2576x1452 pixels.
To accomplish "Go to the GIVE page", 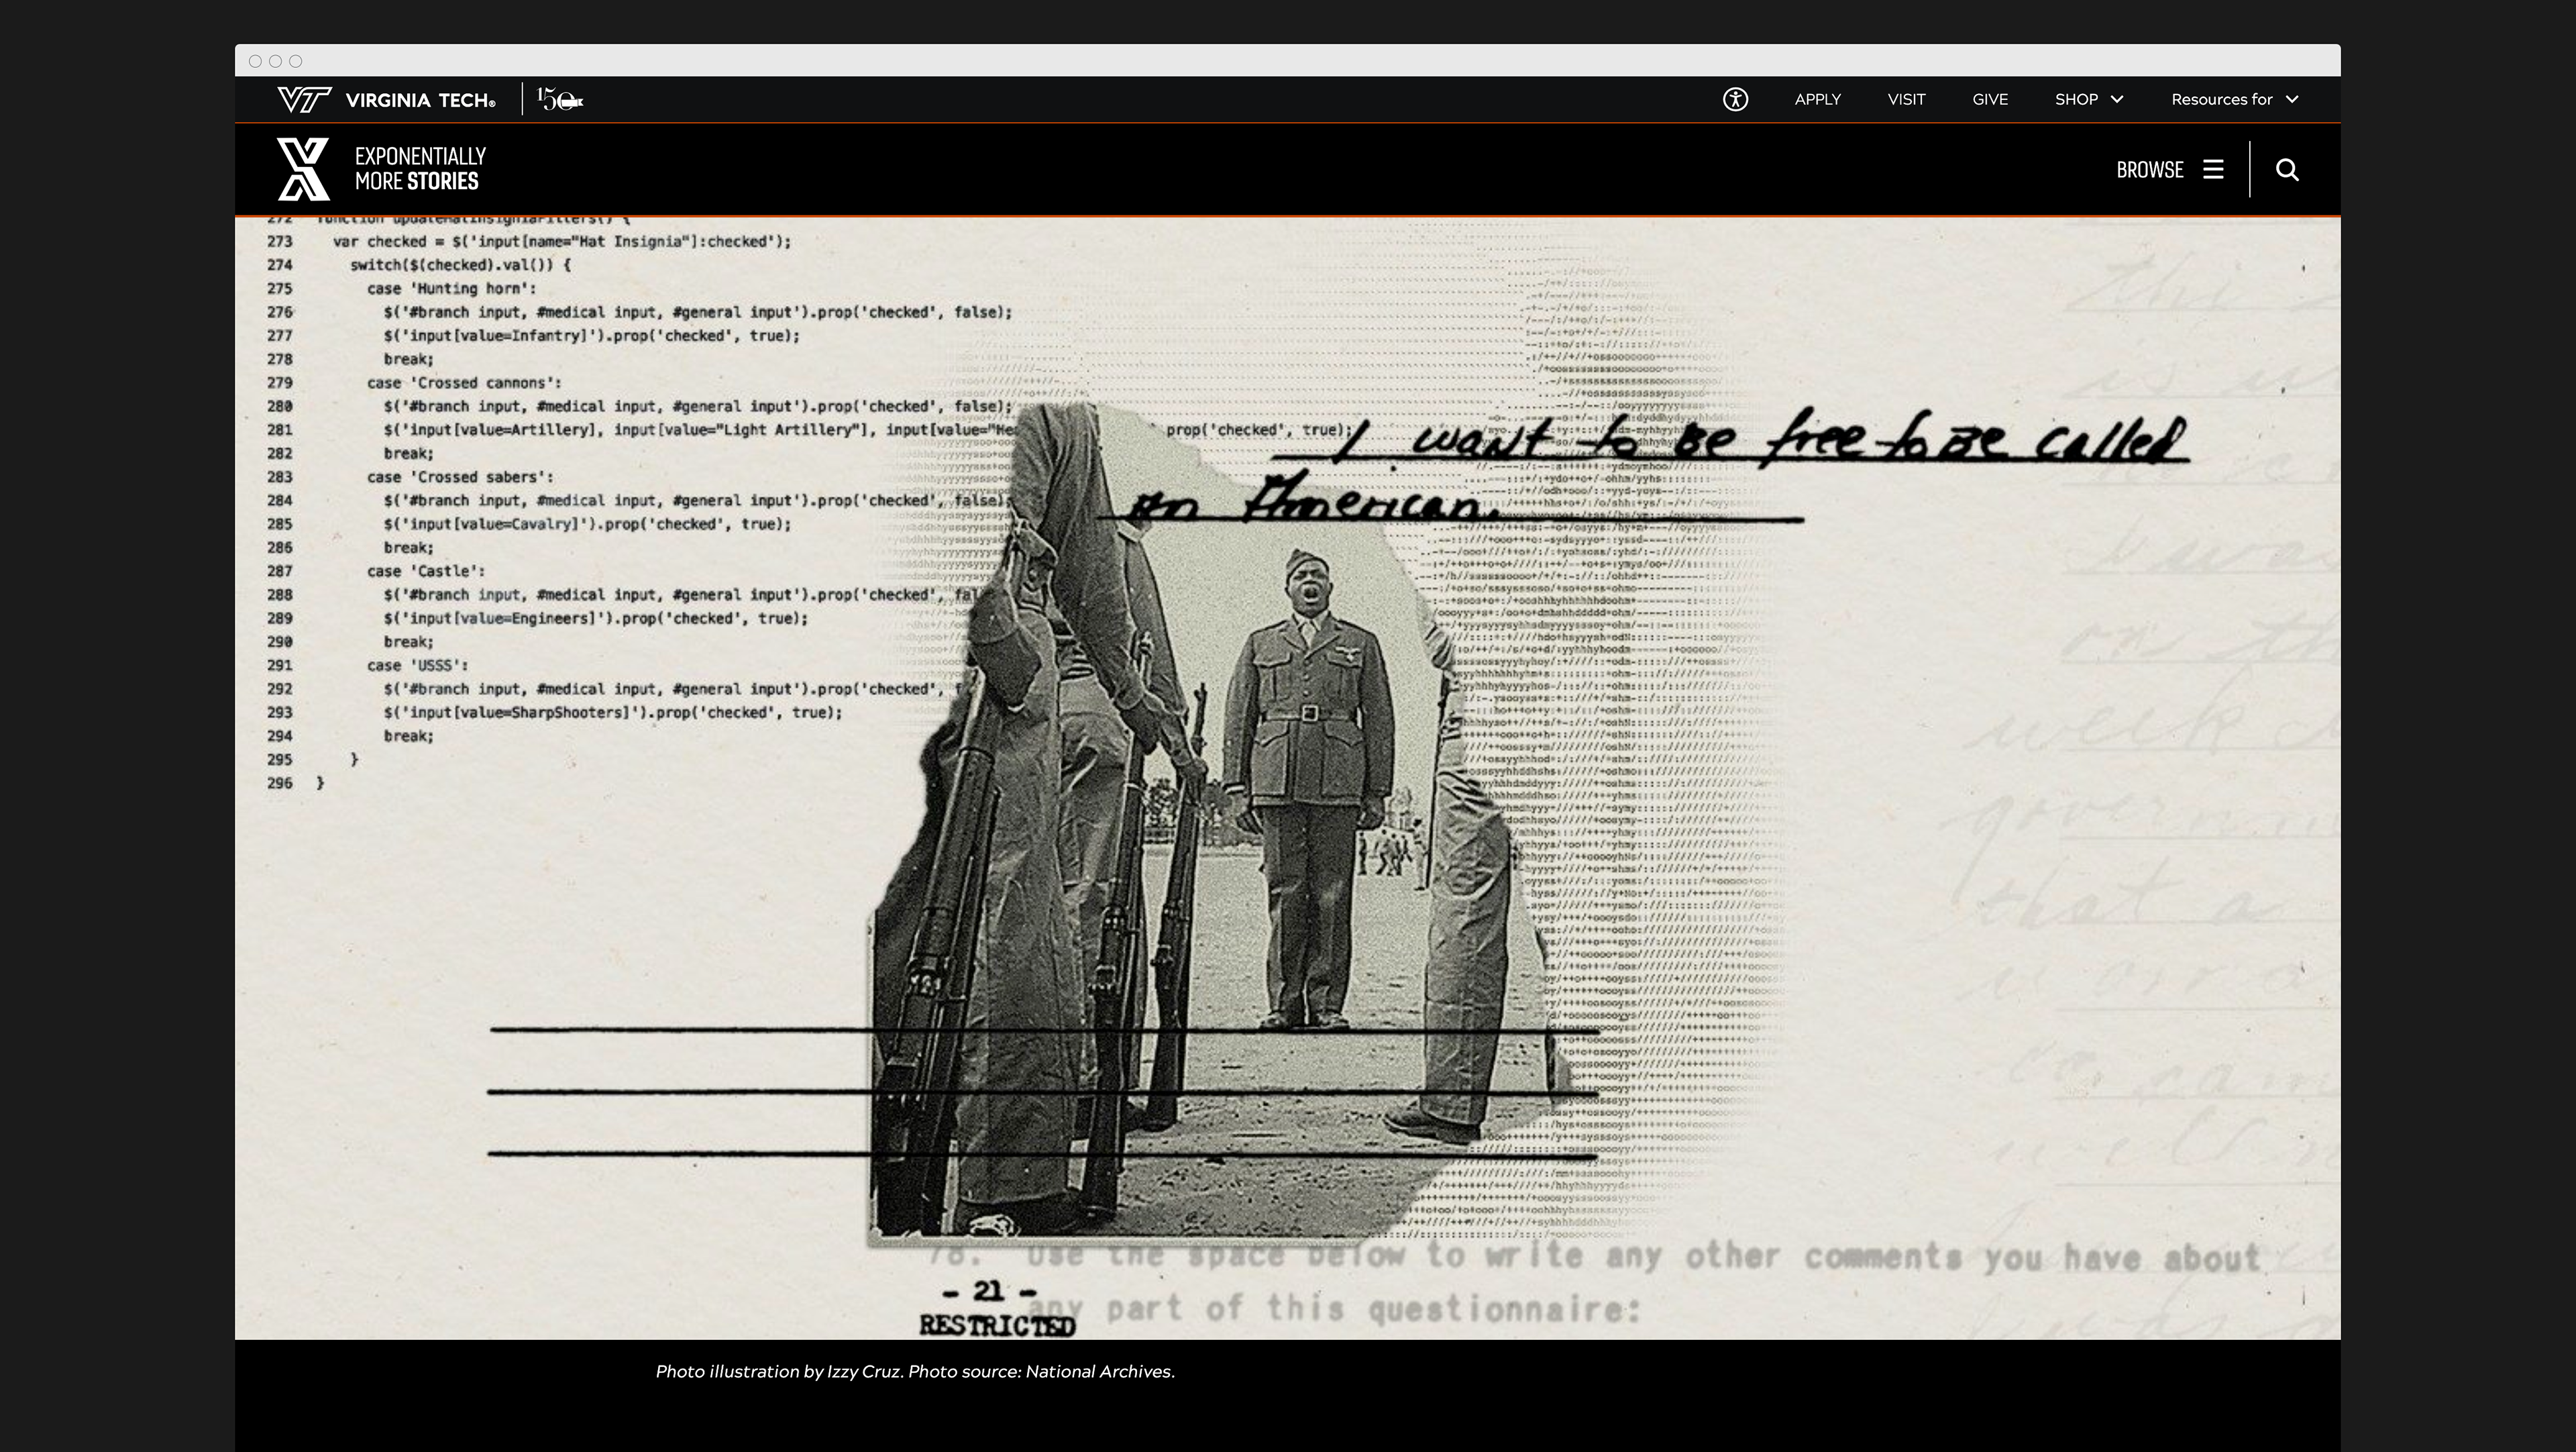I will (1990, 99).
